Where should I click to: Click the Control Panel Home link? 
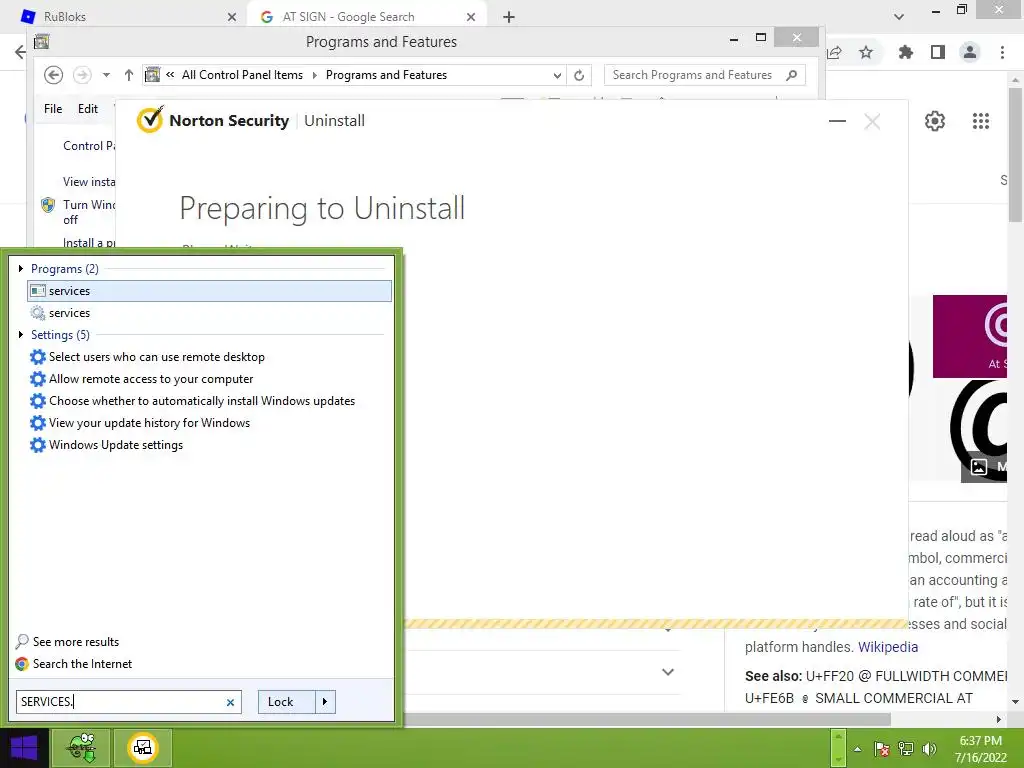pos(89,146)
